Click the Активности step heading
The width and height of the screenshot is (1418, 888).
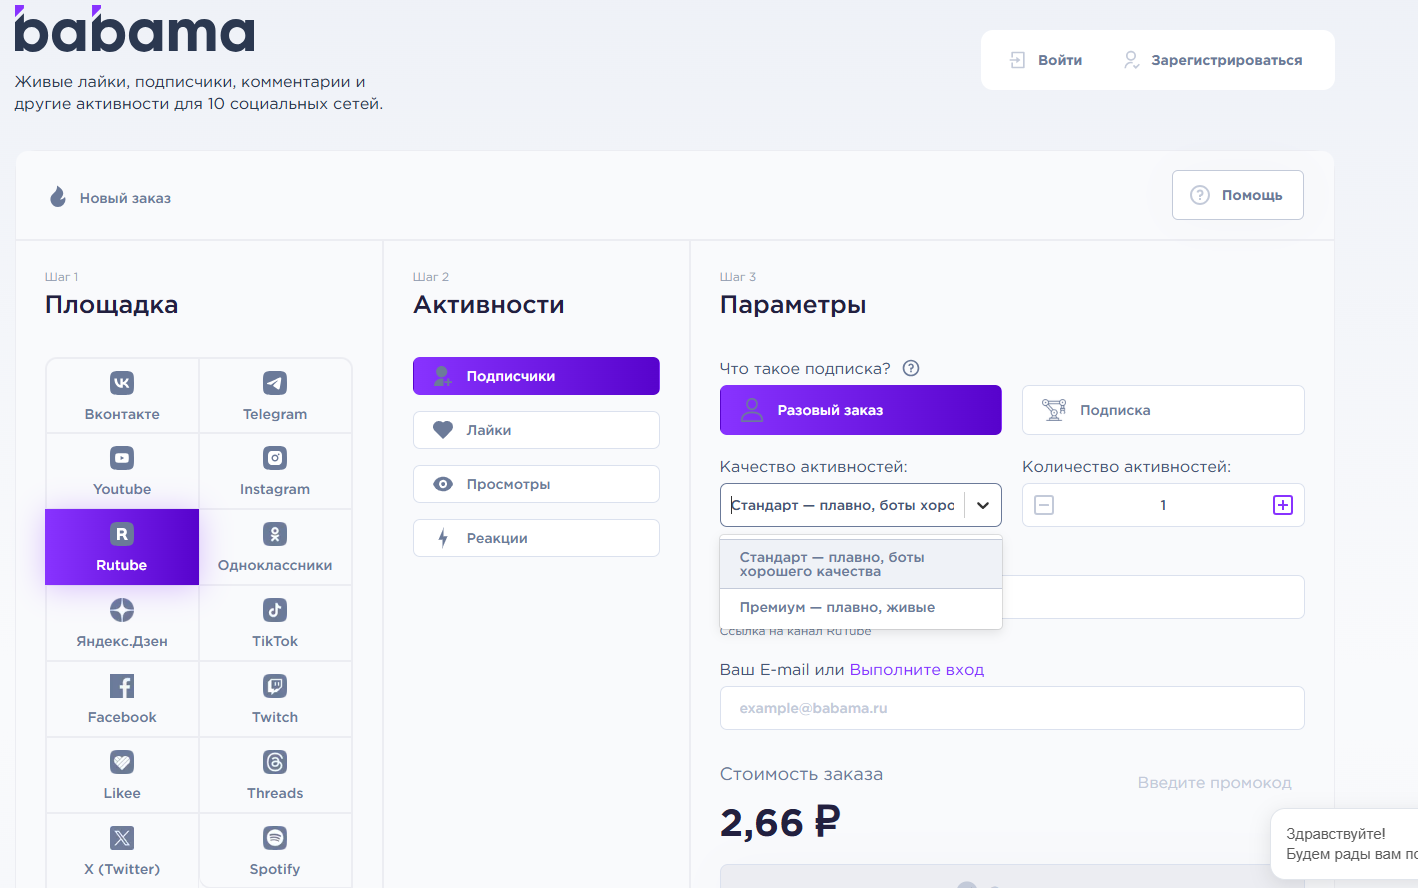489,305
